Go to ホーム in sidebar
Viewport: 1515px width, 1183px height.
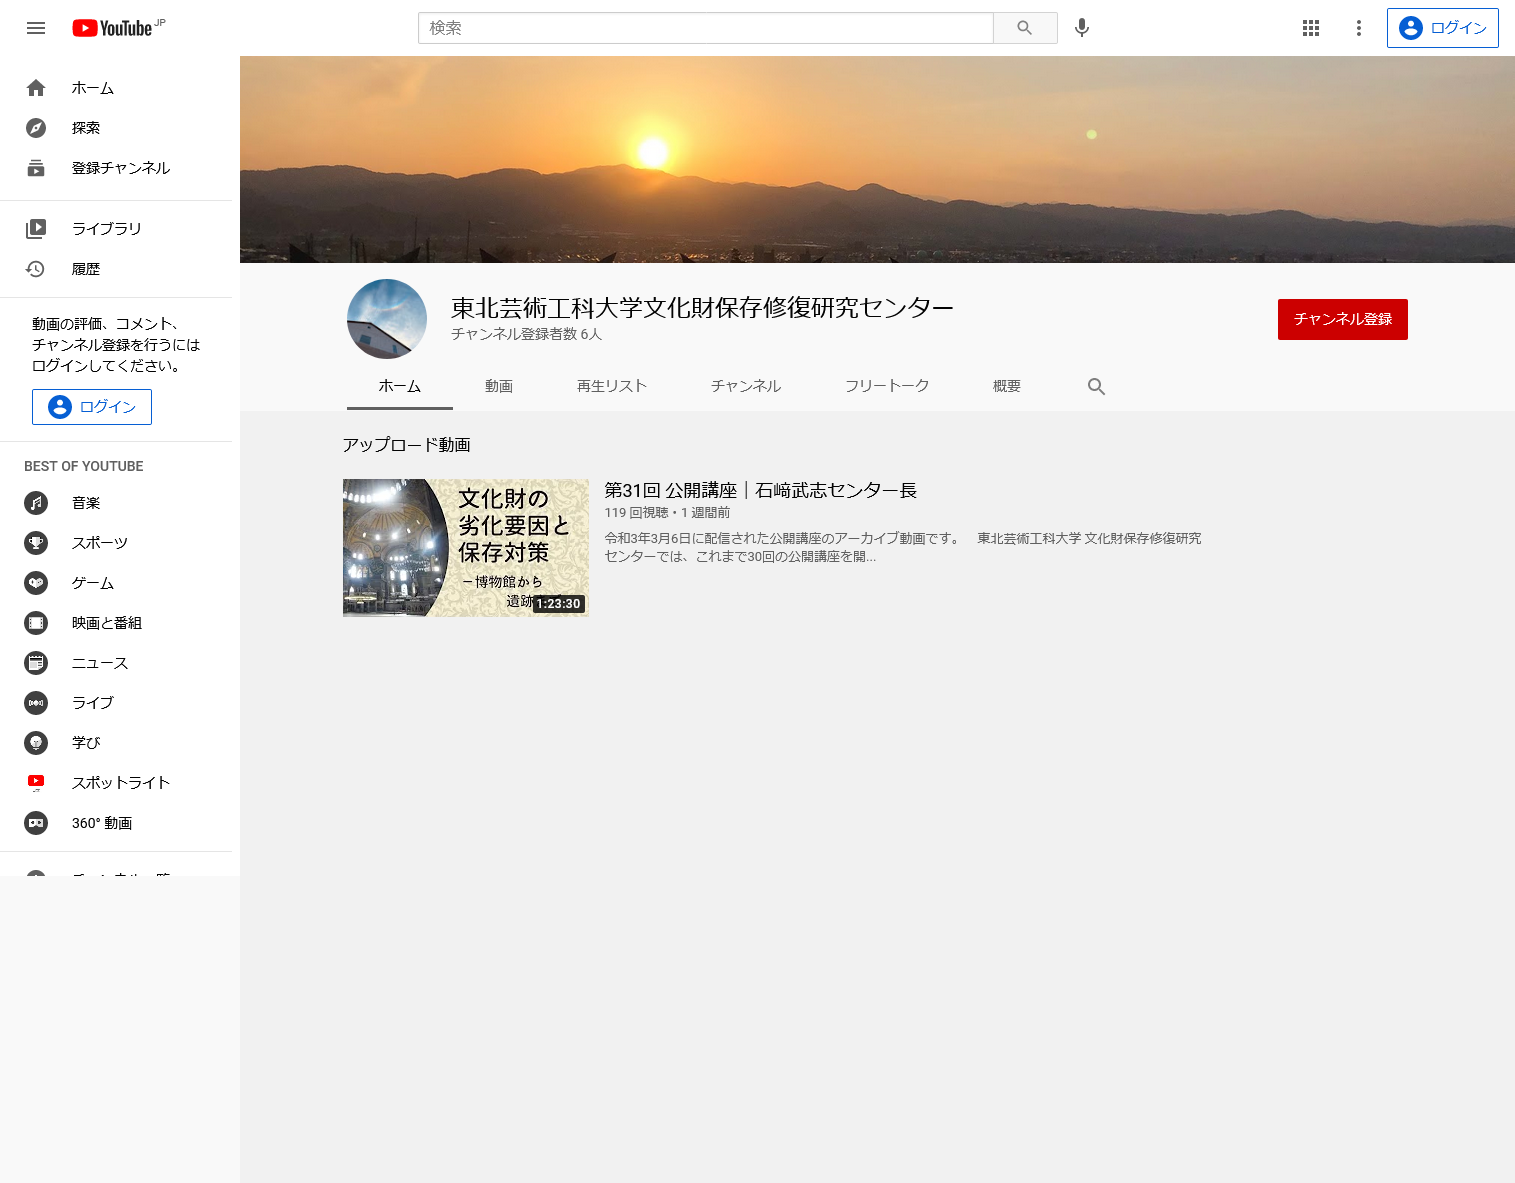pyautogui.click(x=116, y=88)
